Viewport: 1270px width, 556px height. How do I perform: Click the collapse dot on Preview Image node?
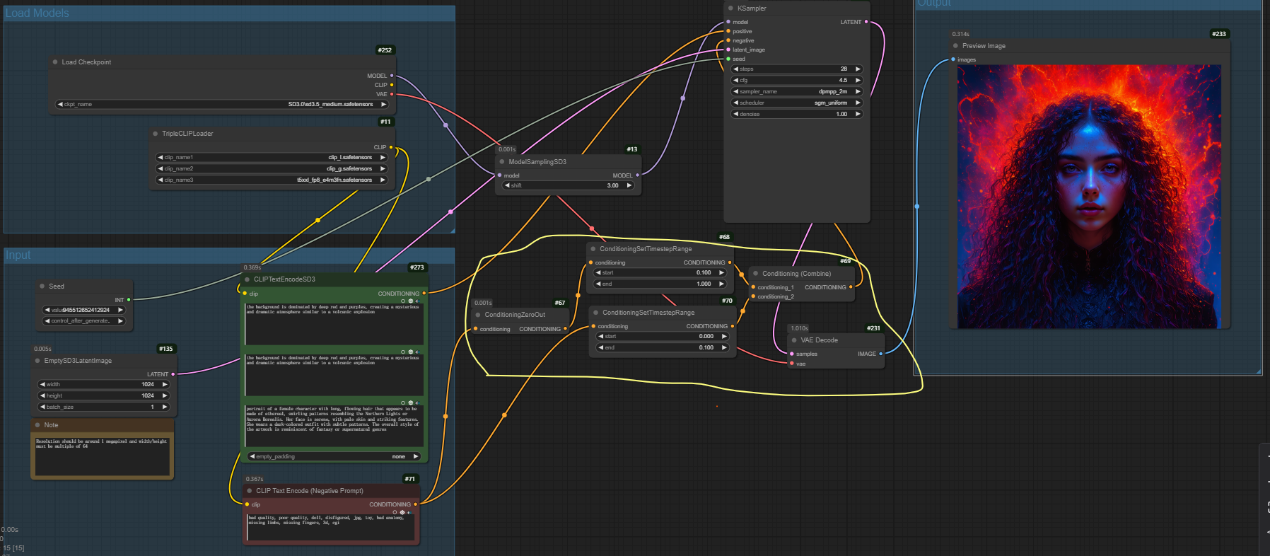click(x=955, y=46)
